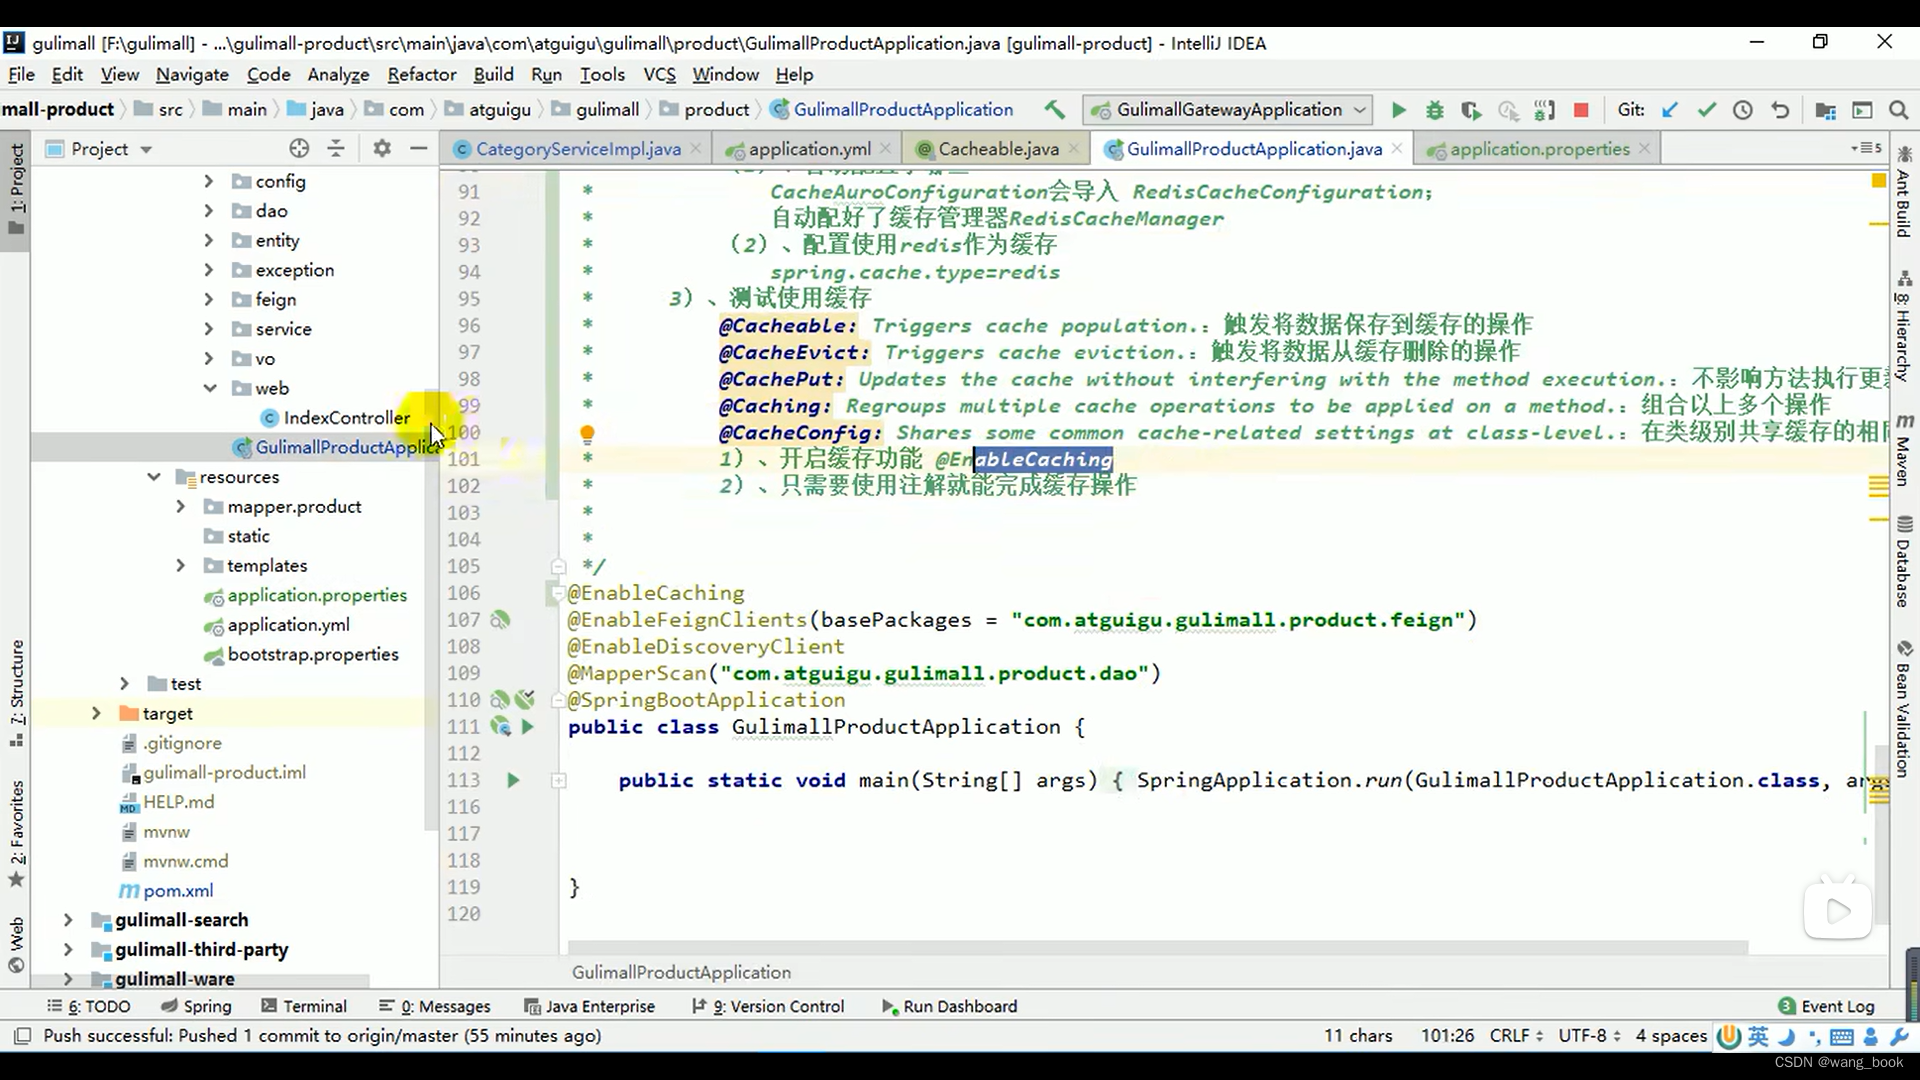Image resolution: width=1920 pixels, height=1080 pixels.
Task: Switch to CategoryServiceImpl.java tab
Action: pyautogui.click(x=577, y=149)
